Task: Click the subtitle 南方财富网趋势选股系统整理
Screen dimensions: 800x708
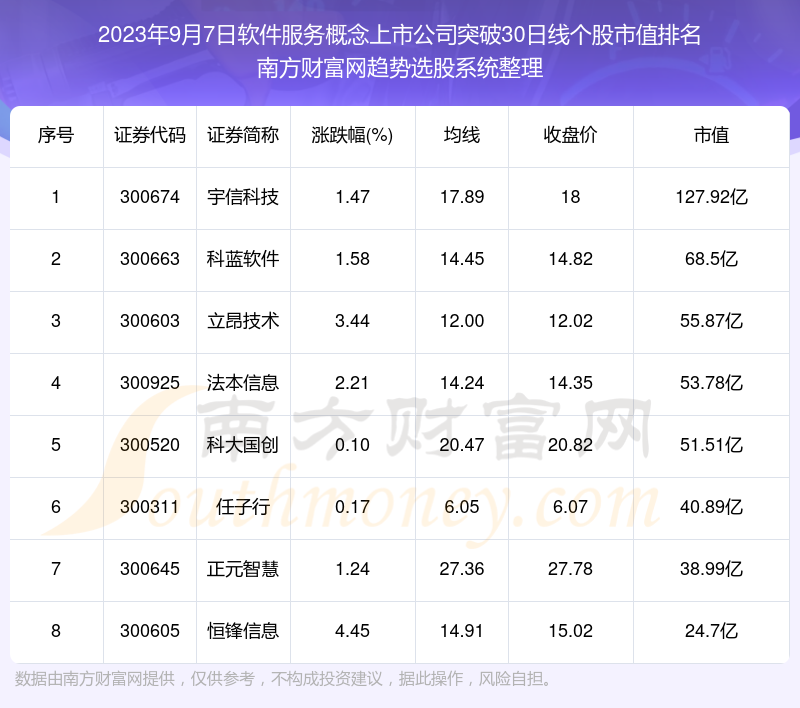Action: tap(399, 68)
